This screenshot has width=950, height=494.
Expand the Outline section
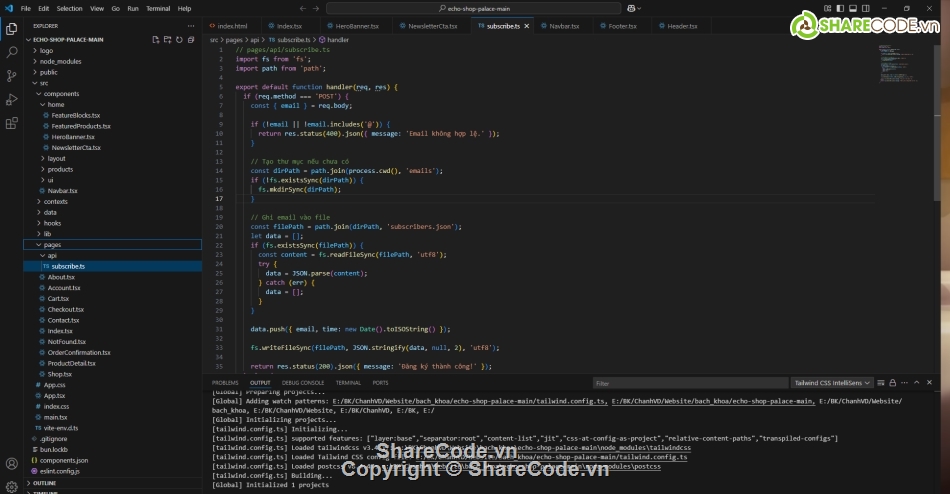pos(44,483)
